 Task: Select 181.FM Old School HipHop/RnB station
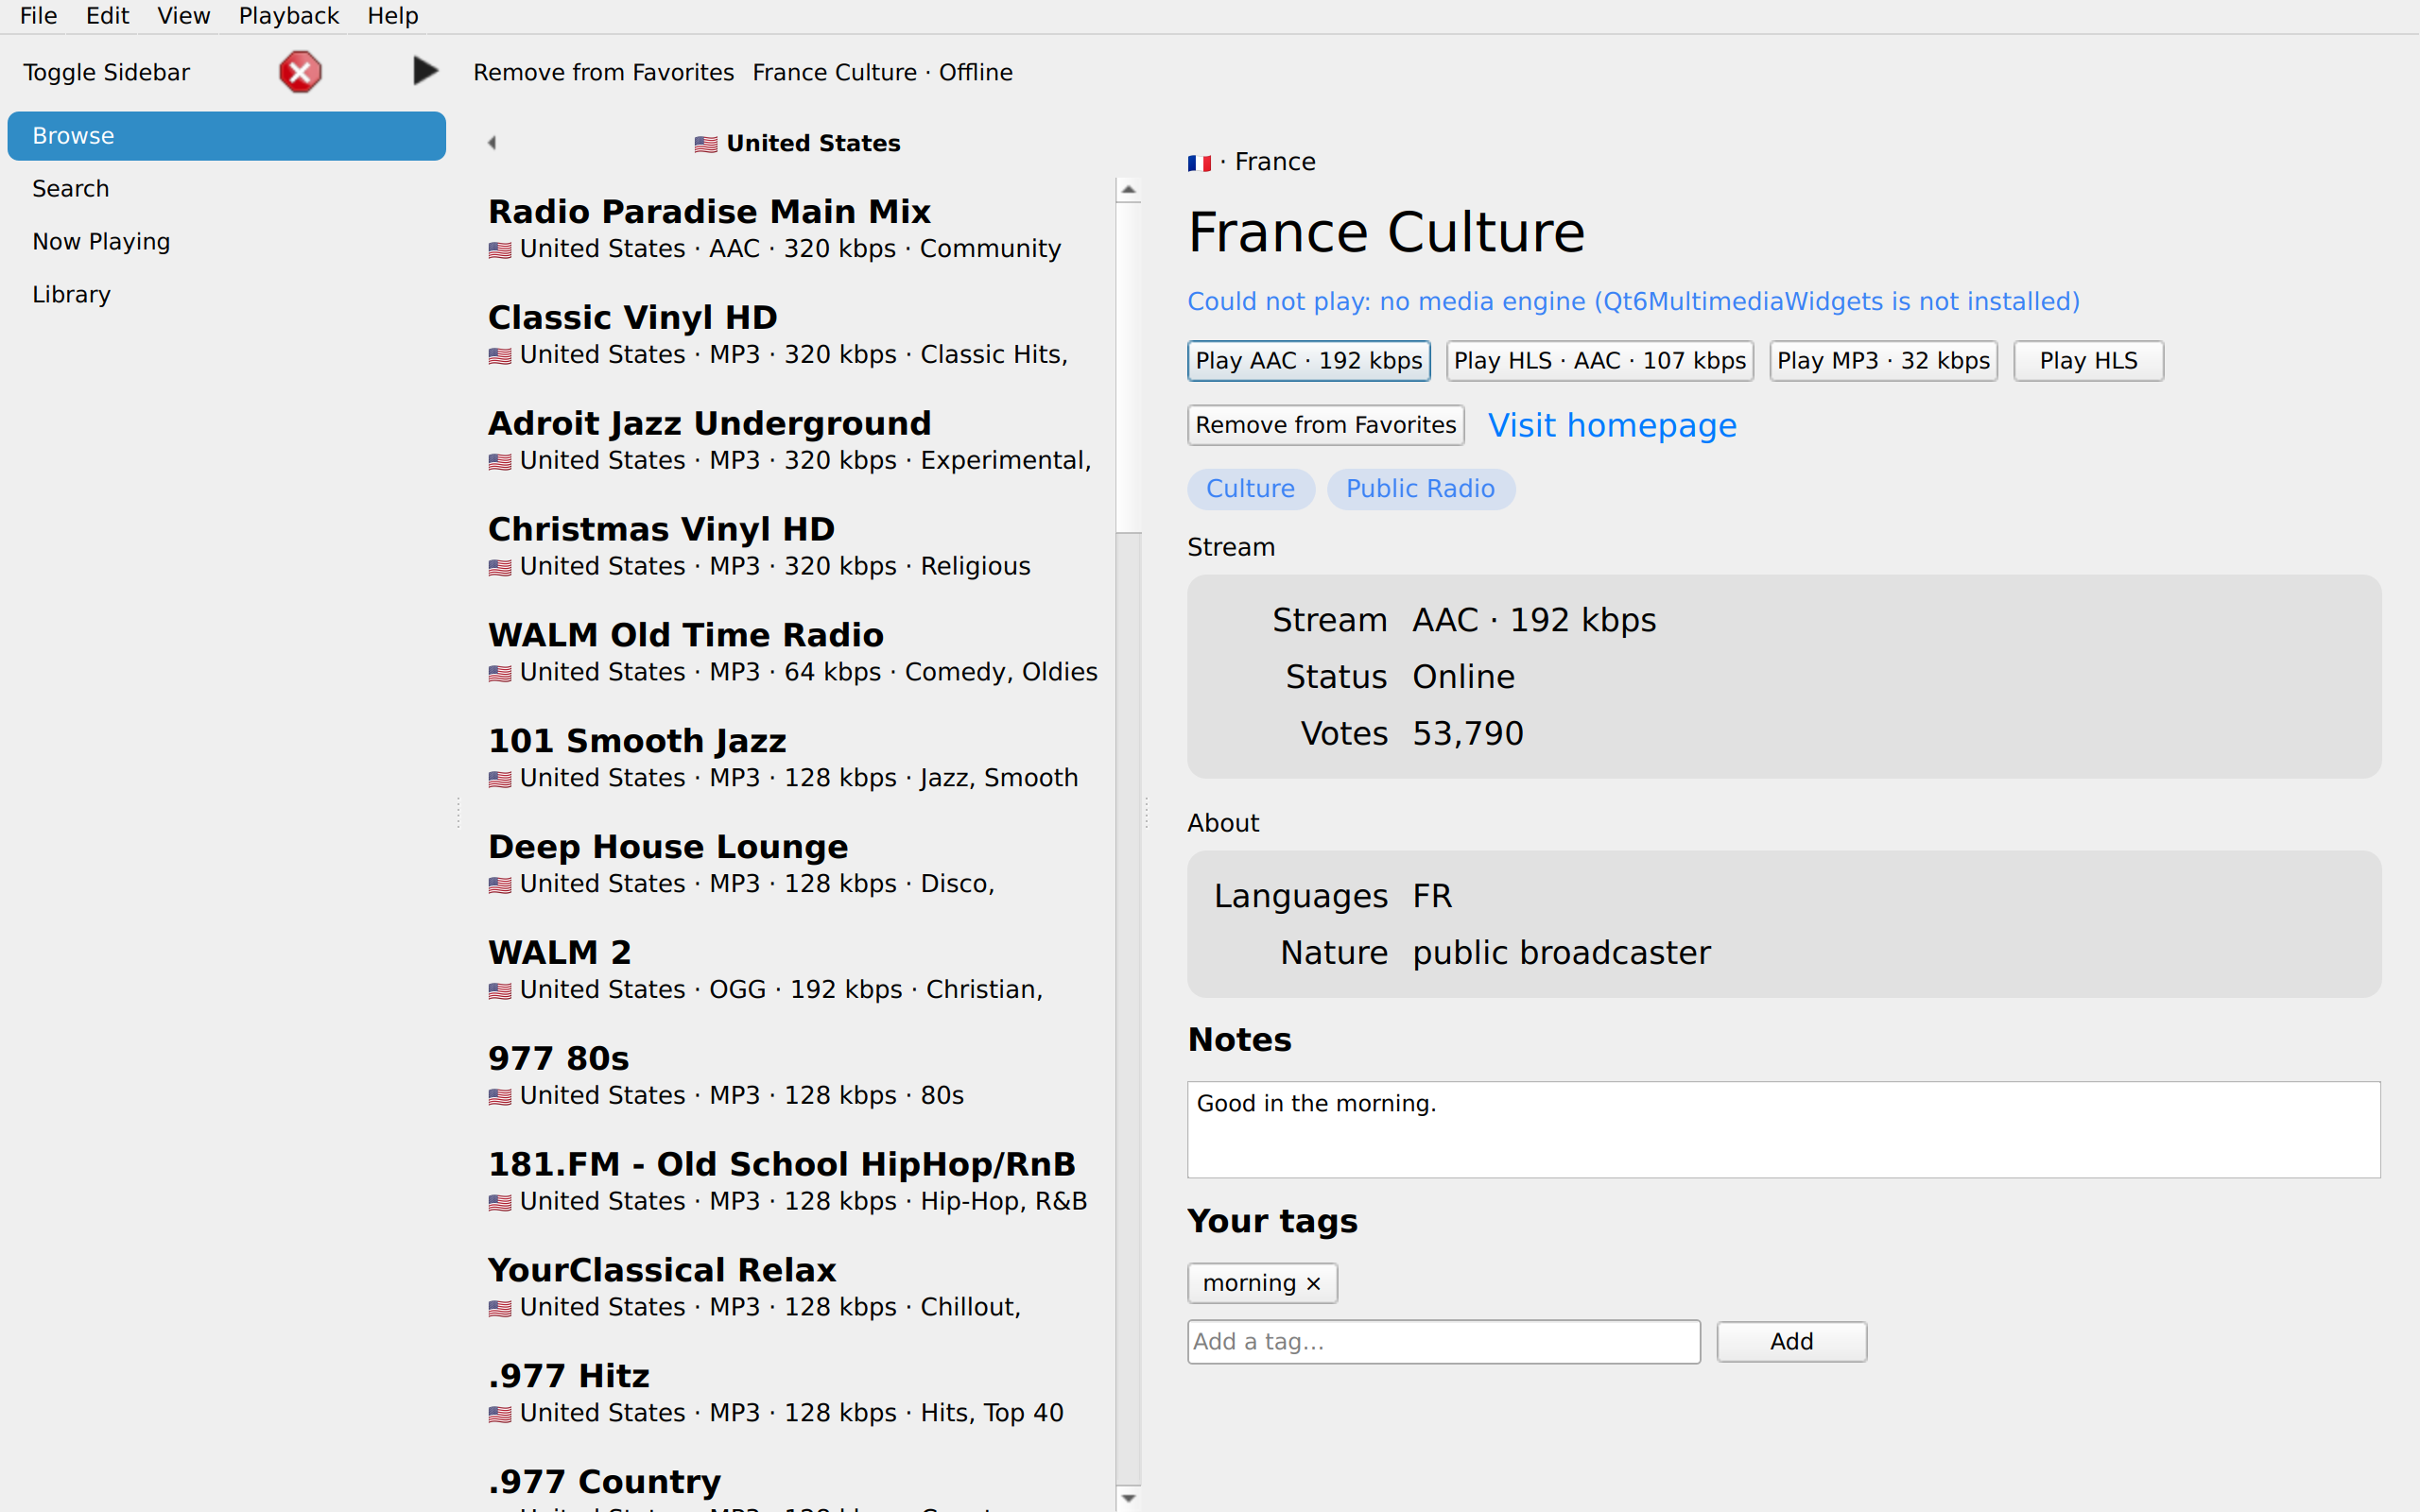(x=795, y=1183)
